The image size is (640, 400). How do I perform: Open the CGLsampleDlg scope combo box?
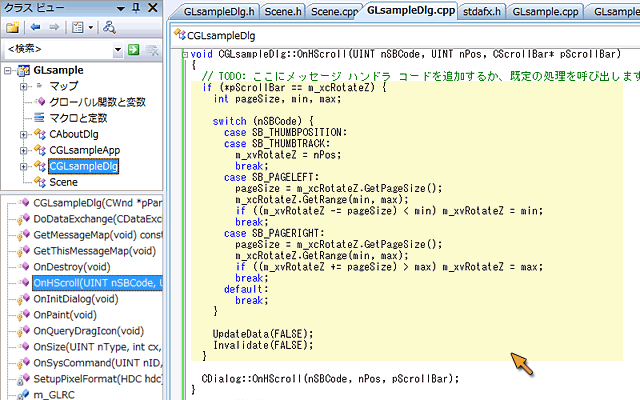pos(406,36)
